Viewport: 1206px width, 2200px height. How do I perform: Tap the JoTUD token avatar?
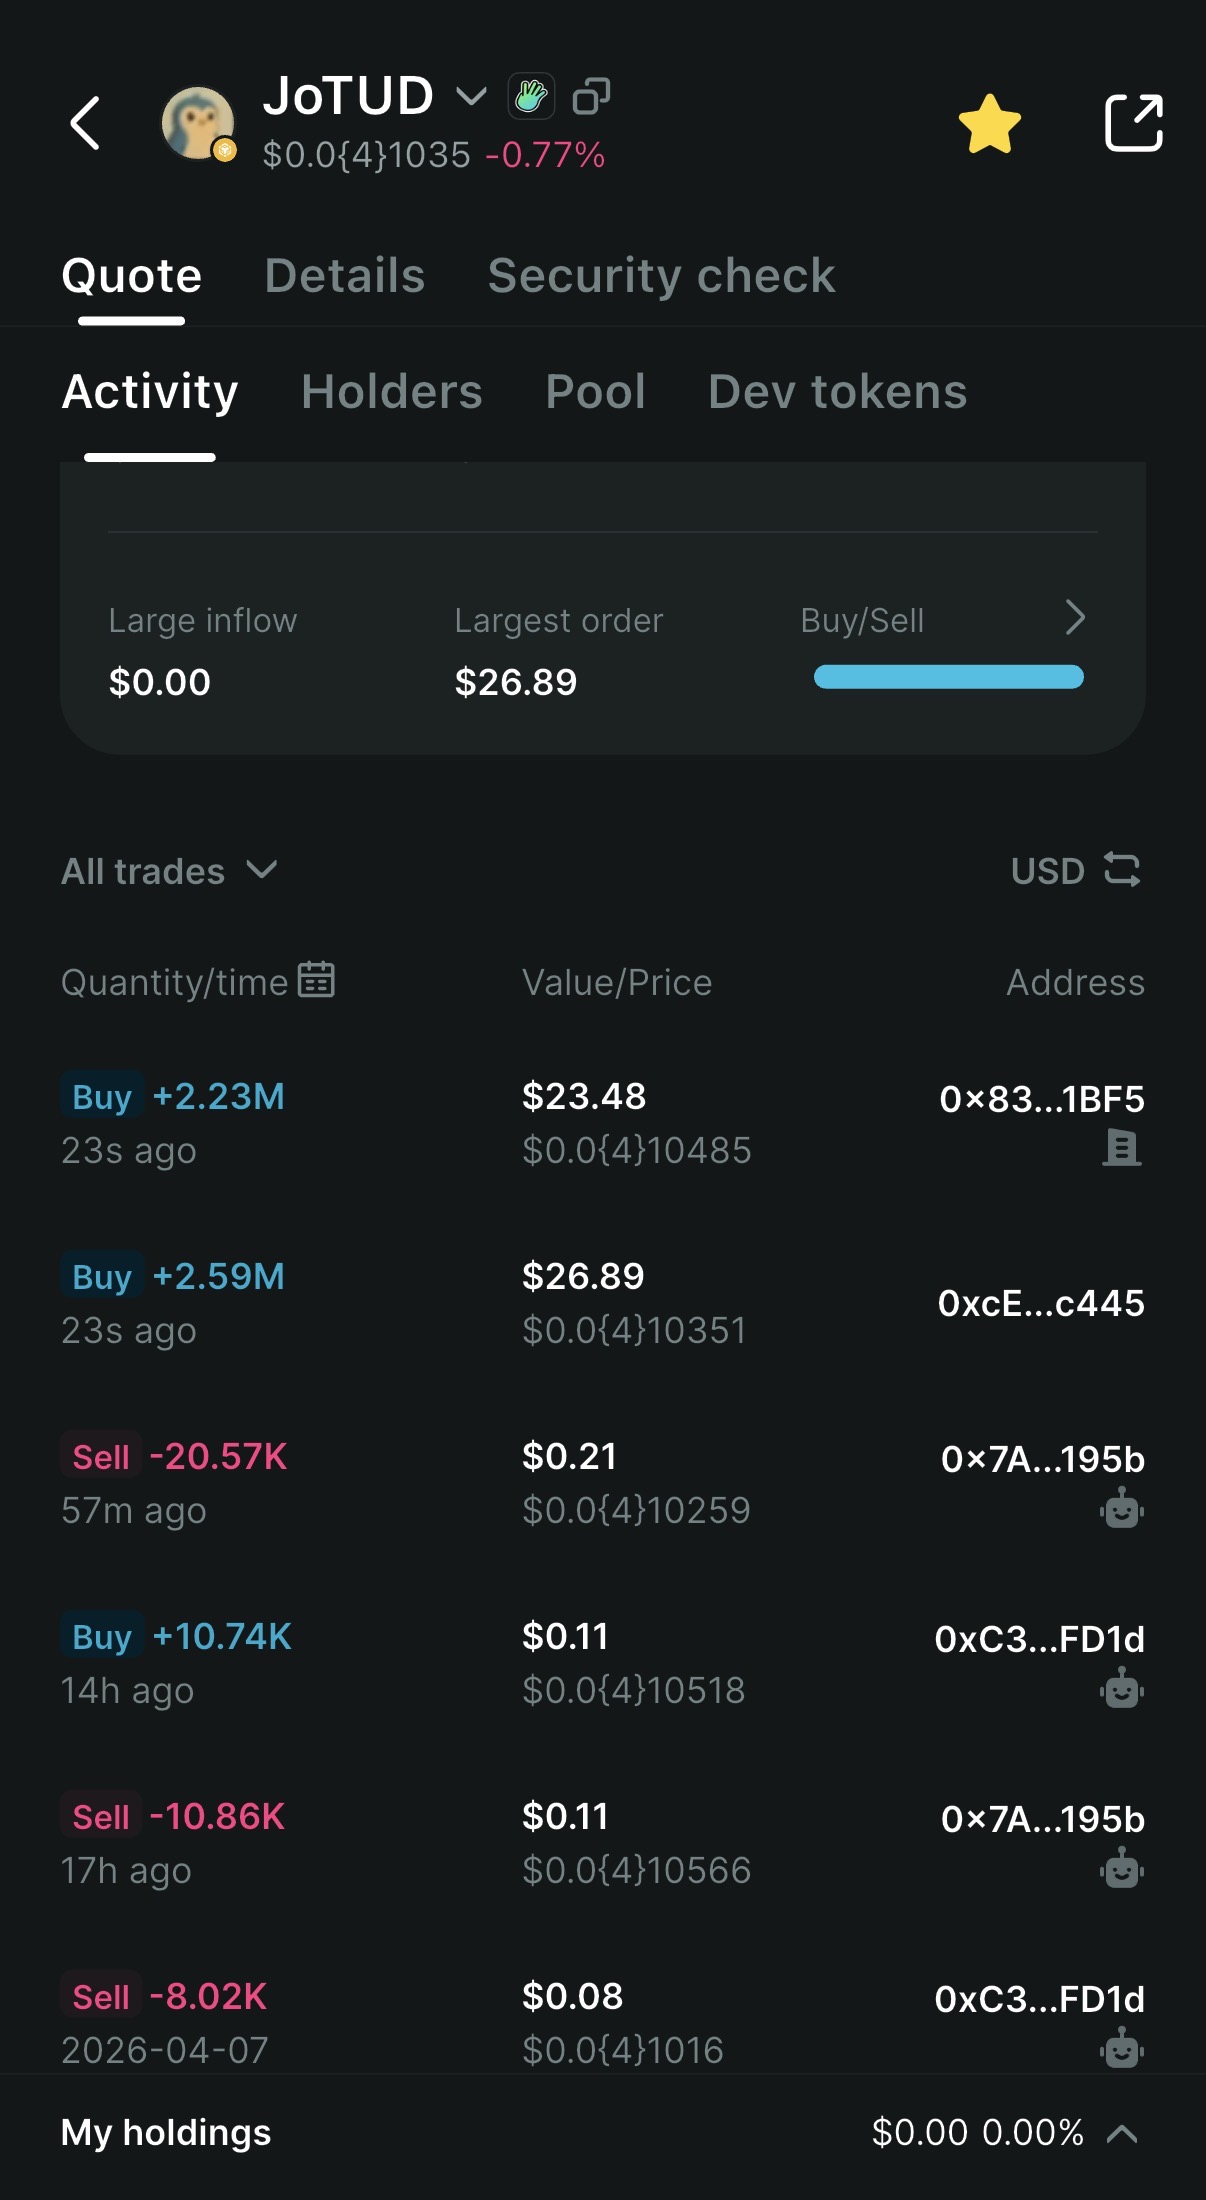click(x=198, y=123)
